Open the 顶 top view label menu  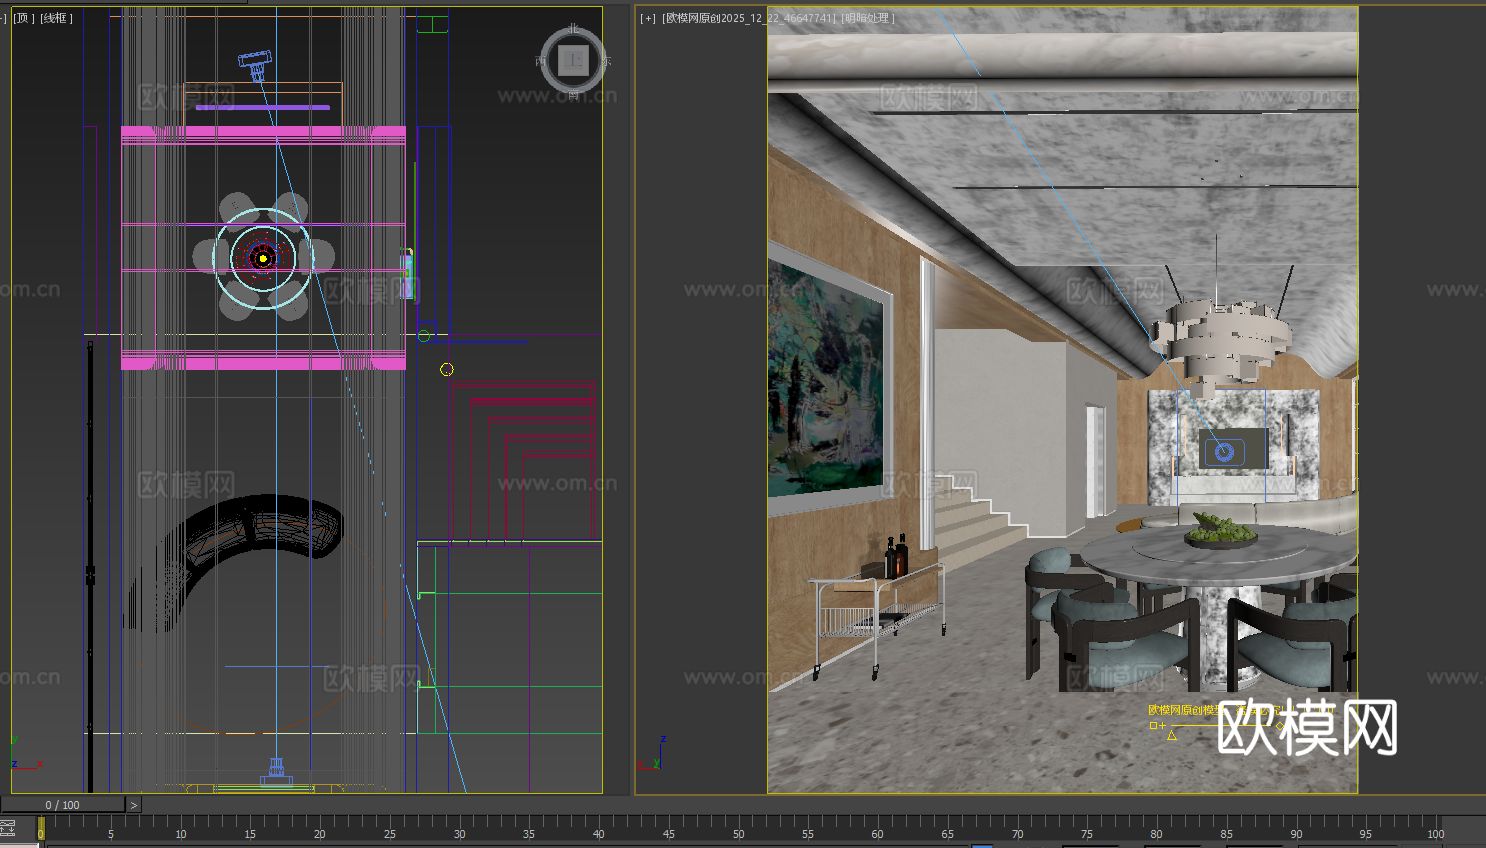point(23,18)
